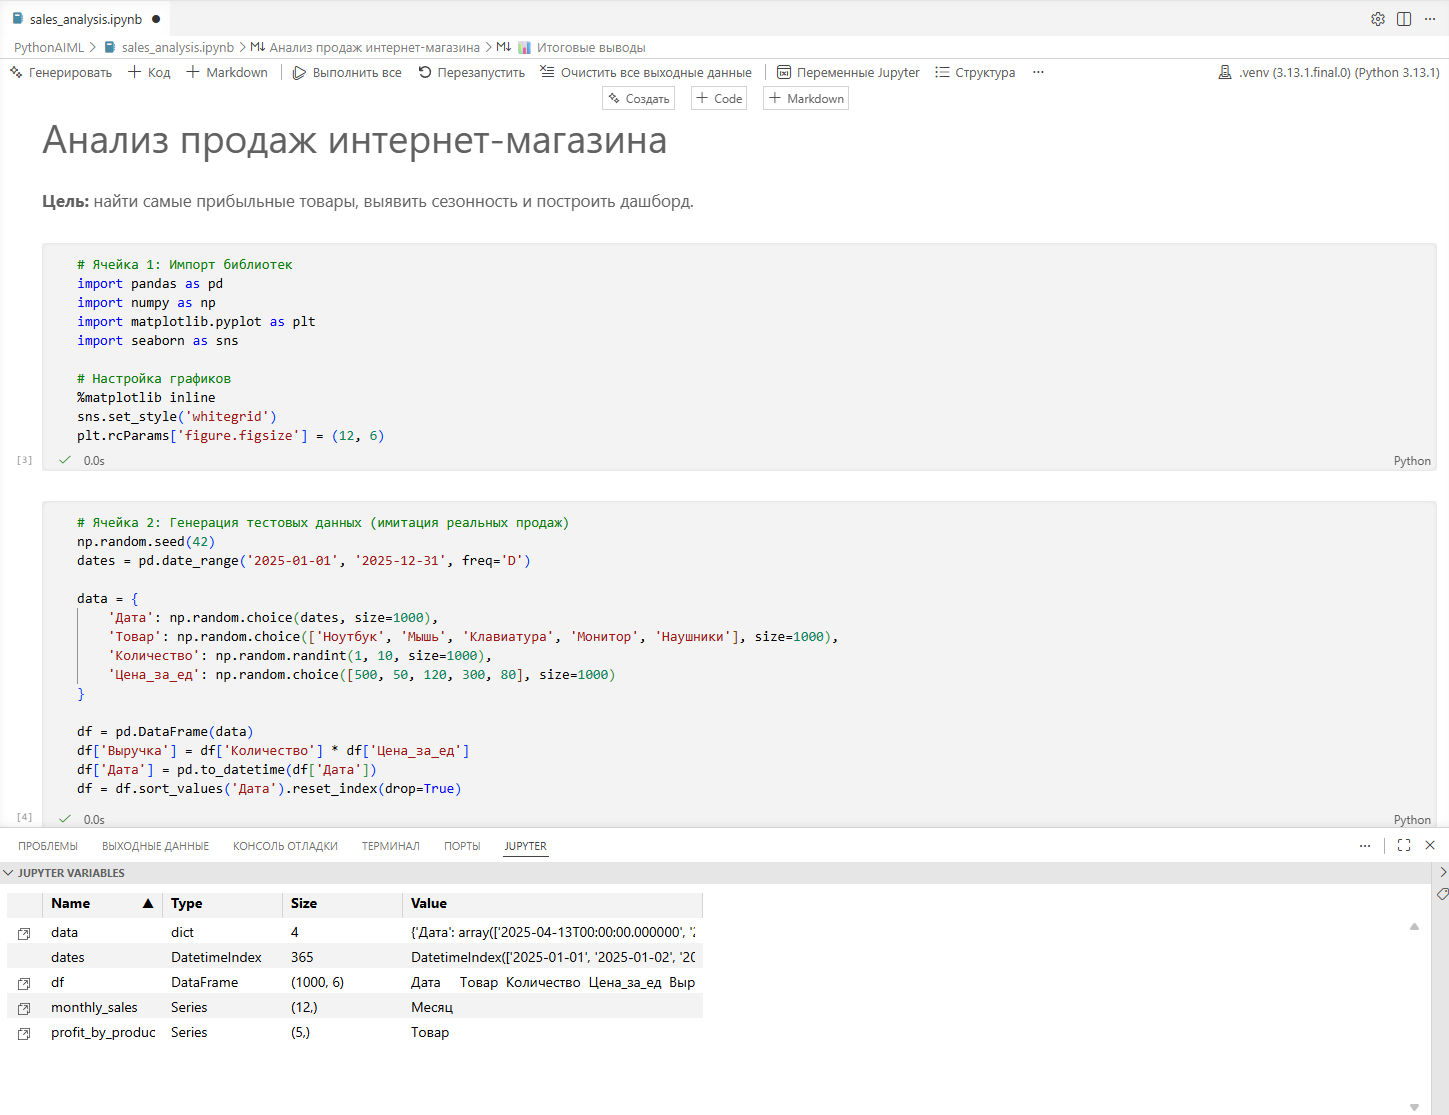The height and width of the screenshot is (1115, 1449).
Task: Select the JUPYTER panel tab
Action: pyautogui.click(x=526, y=846)
